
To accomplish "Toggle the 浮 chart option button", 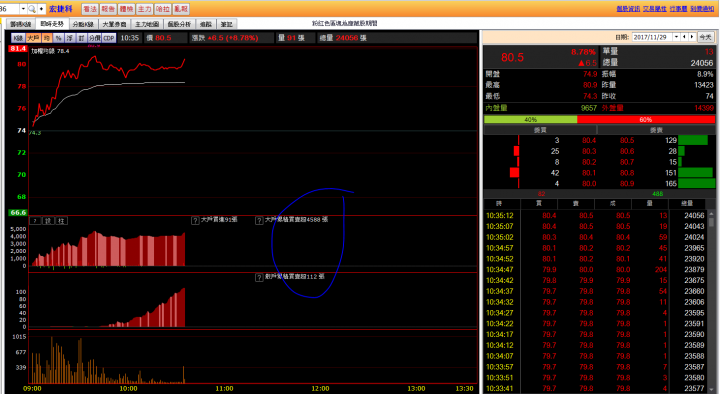I will point(70,38).
